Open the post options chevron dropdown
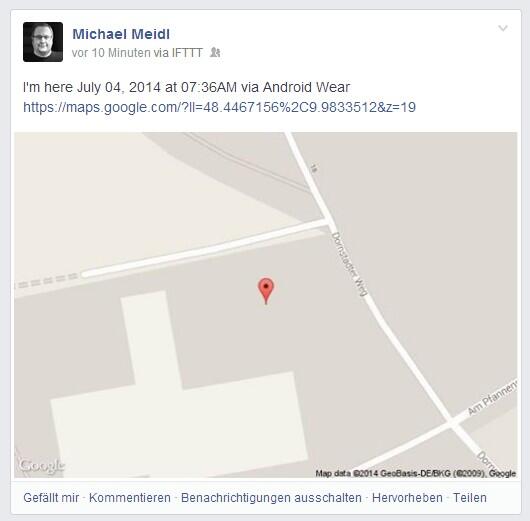530x521 pixels. tap(503, 28)
